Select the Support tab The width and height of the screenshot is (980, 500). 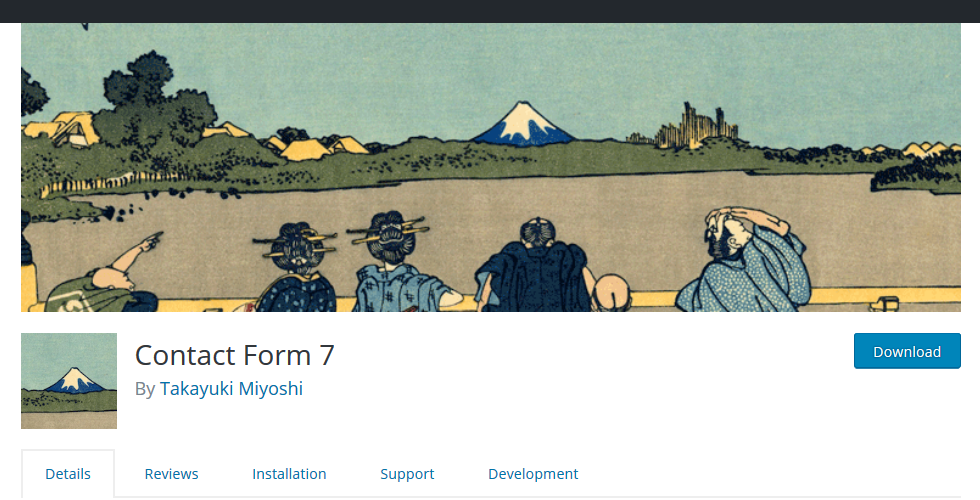pyautogui.click(x=407, y=474)
